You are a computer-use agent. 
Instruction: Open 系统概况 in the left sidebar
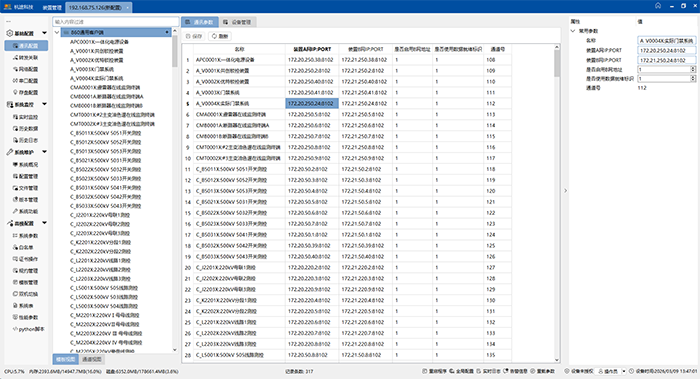coord(26,165)
